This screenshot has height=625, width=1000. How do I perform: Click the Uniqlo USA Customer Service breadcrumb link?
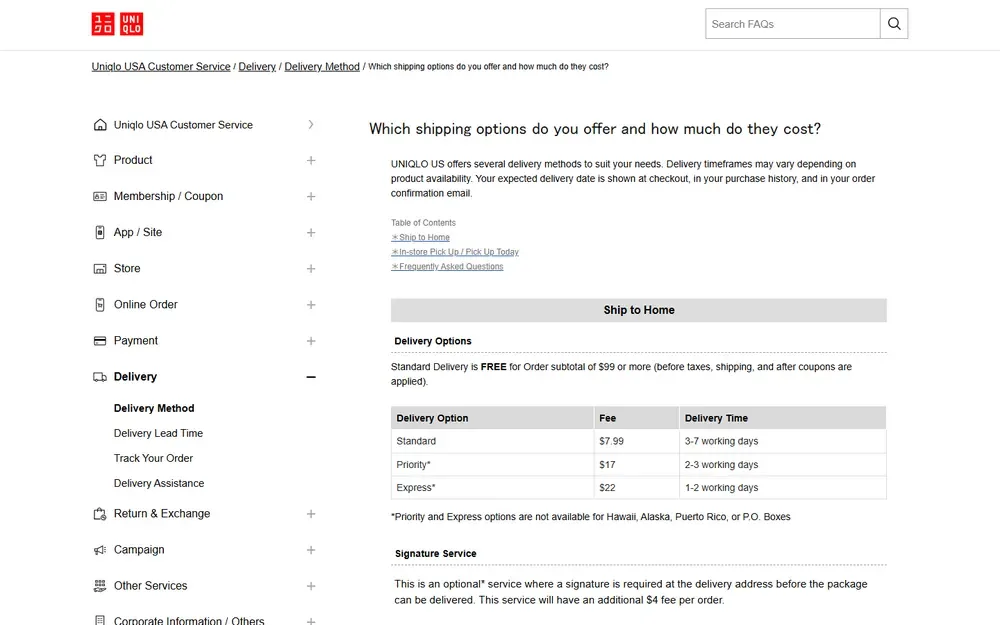pyautogui.click(x=161, y=66)
